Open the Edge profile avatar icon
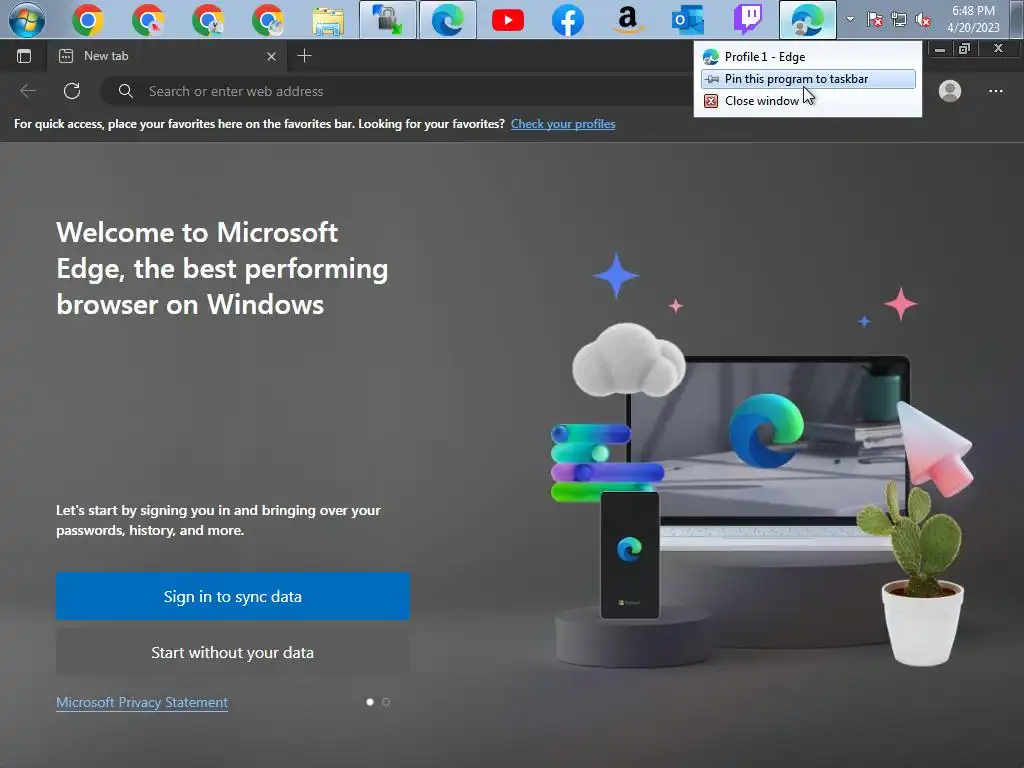Screen dimensions: 1024x768 point(950,91)
